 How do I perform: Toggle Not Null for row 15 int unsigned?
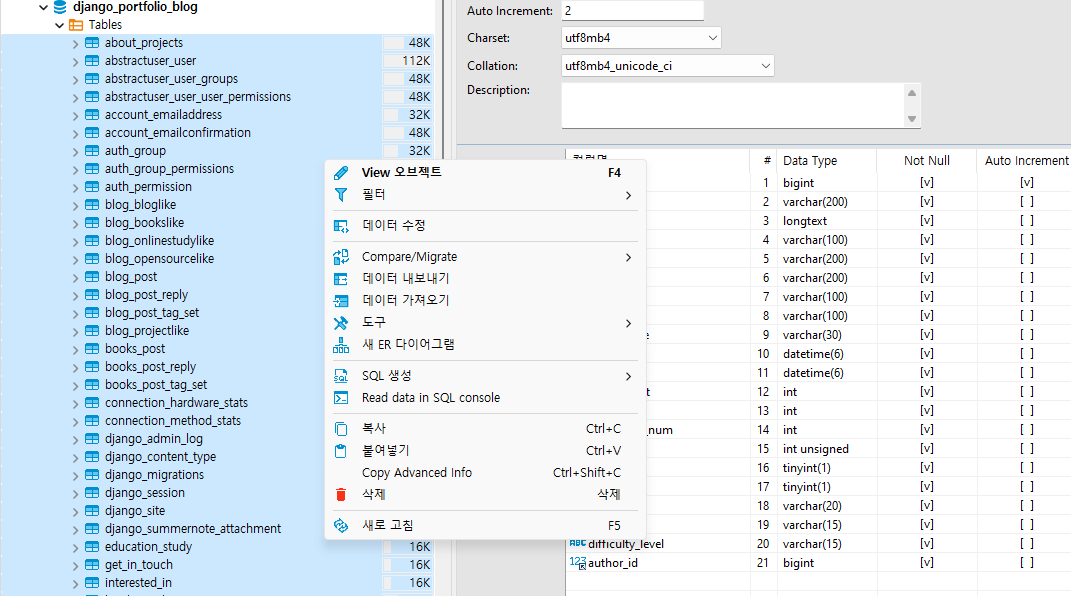(927, 449)
